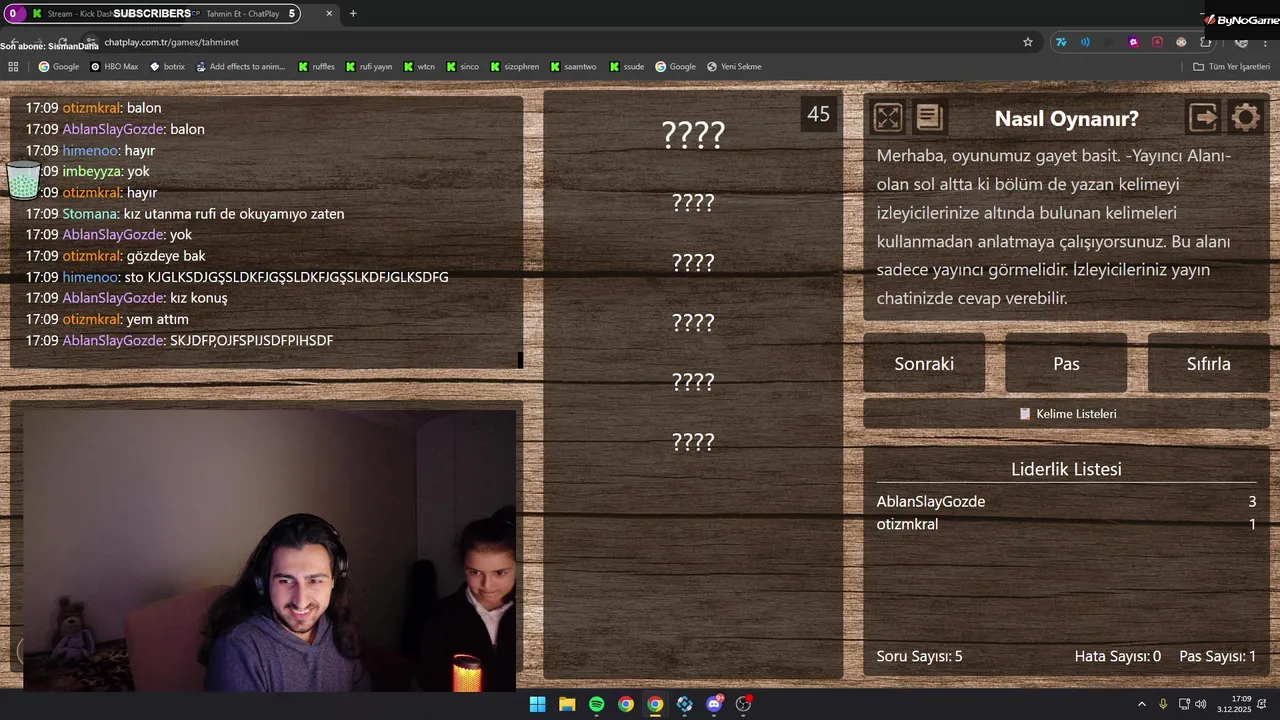Open File Explorer from the taskbar
This screenshot has width=1280, height=720.
[x=567, y=704]
